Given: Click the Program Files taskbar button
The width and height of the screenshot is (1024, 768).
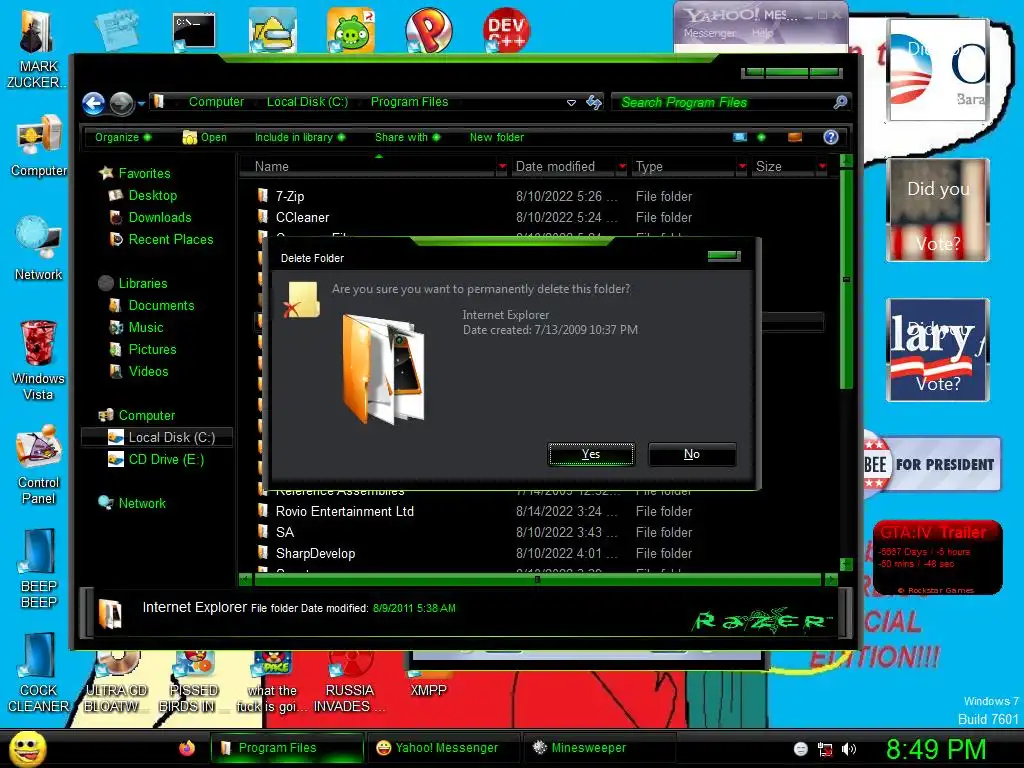Looking at the screenshot, I should point(287,748).
